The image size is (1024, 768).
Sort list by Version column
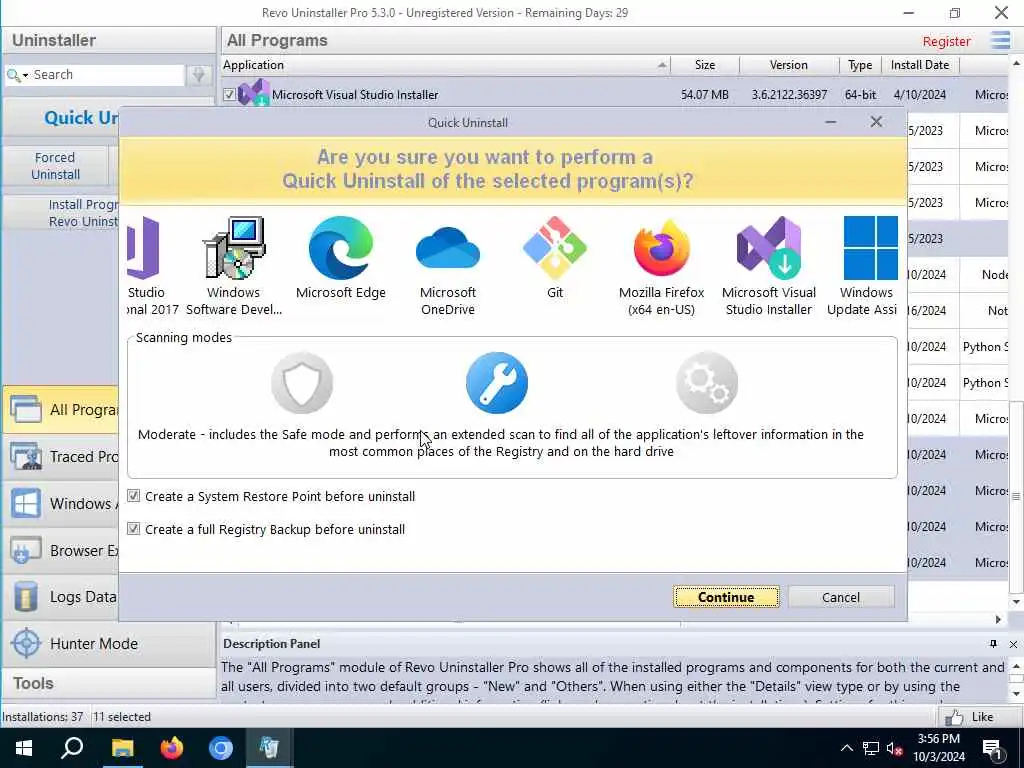[x=789, y=65]
